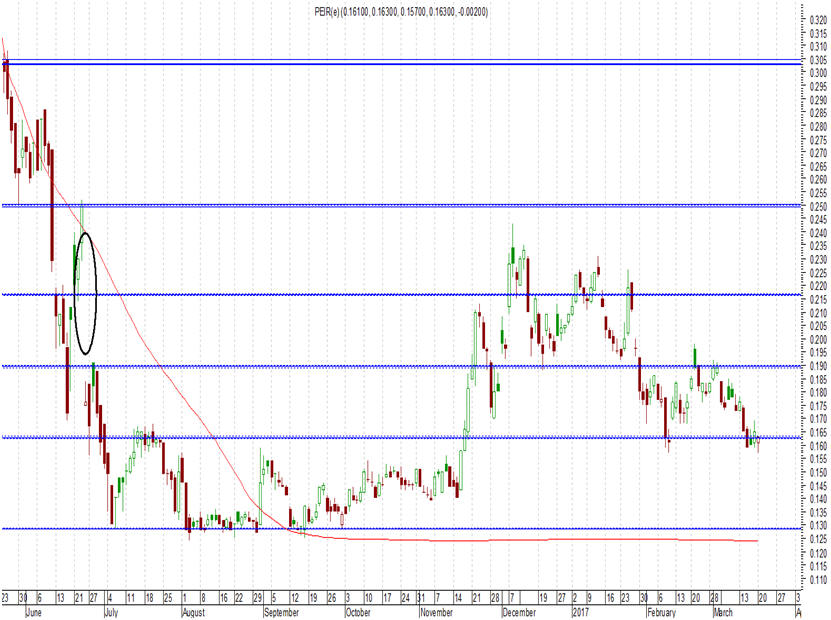Select the 24 date tick label
The width and height of the screenshot is (831, 620).
pos(405,598)
